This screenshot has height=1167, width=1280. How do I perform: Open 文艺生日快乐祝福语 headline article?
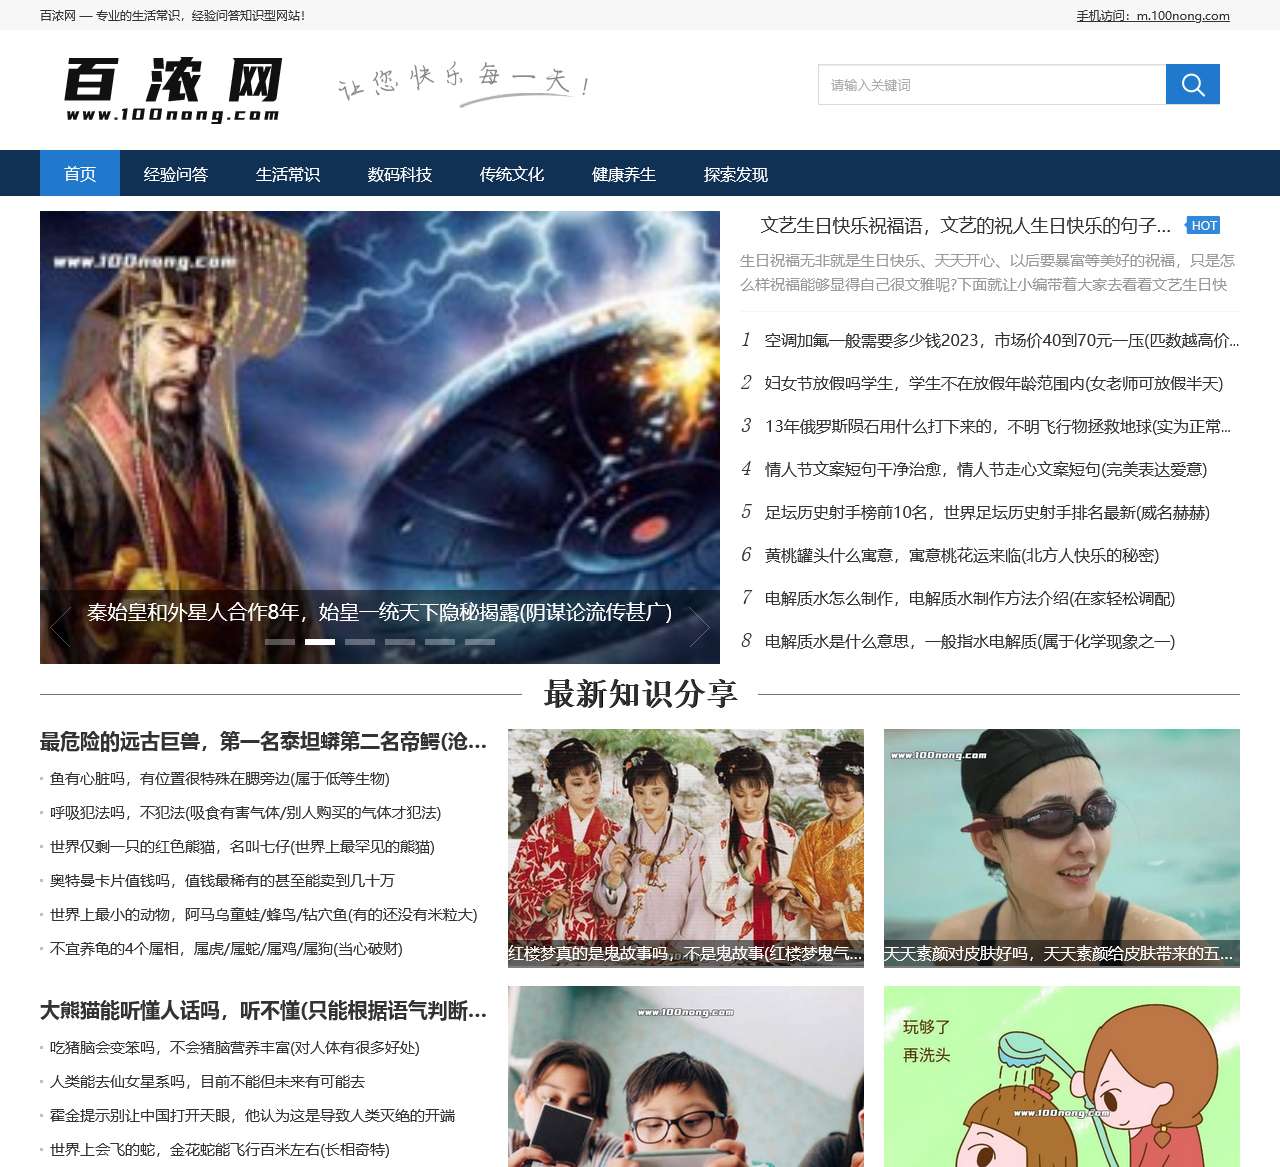965,226
